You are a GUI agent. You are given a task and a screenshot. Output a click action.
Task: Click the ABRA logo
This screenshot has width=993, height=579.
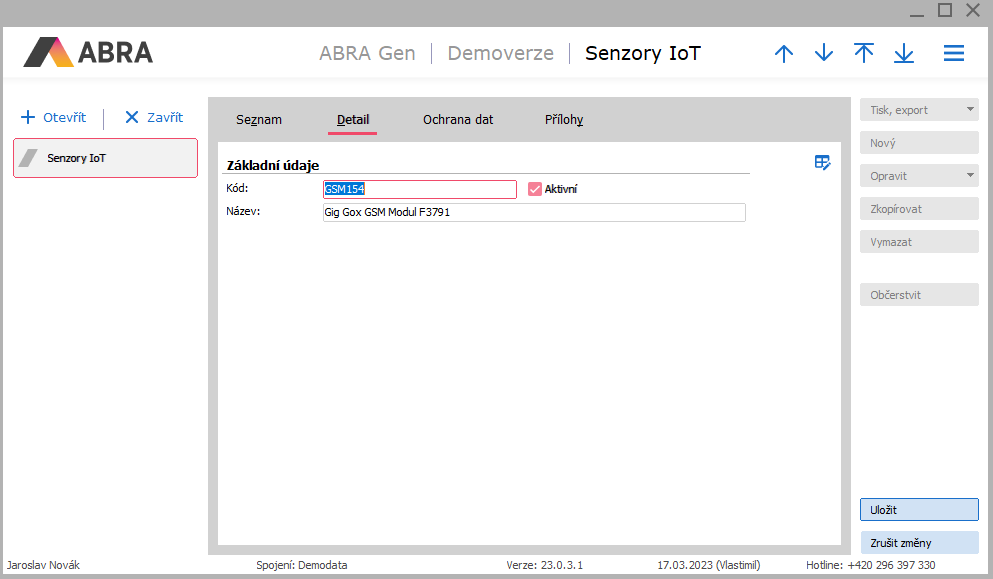(x=88, y=52)
